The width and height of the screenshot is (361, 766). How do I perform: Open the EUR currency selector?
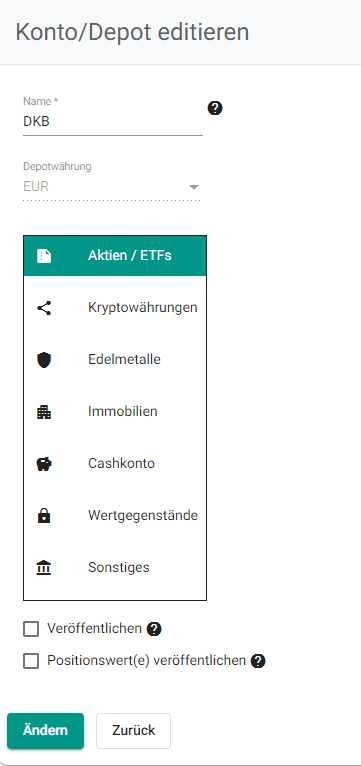(x=111, y=187)
